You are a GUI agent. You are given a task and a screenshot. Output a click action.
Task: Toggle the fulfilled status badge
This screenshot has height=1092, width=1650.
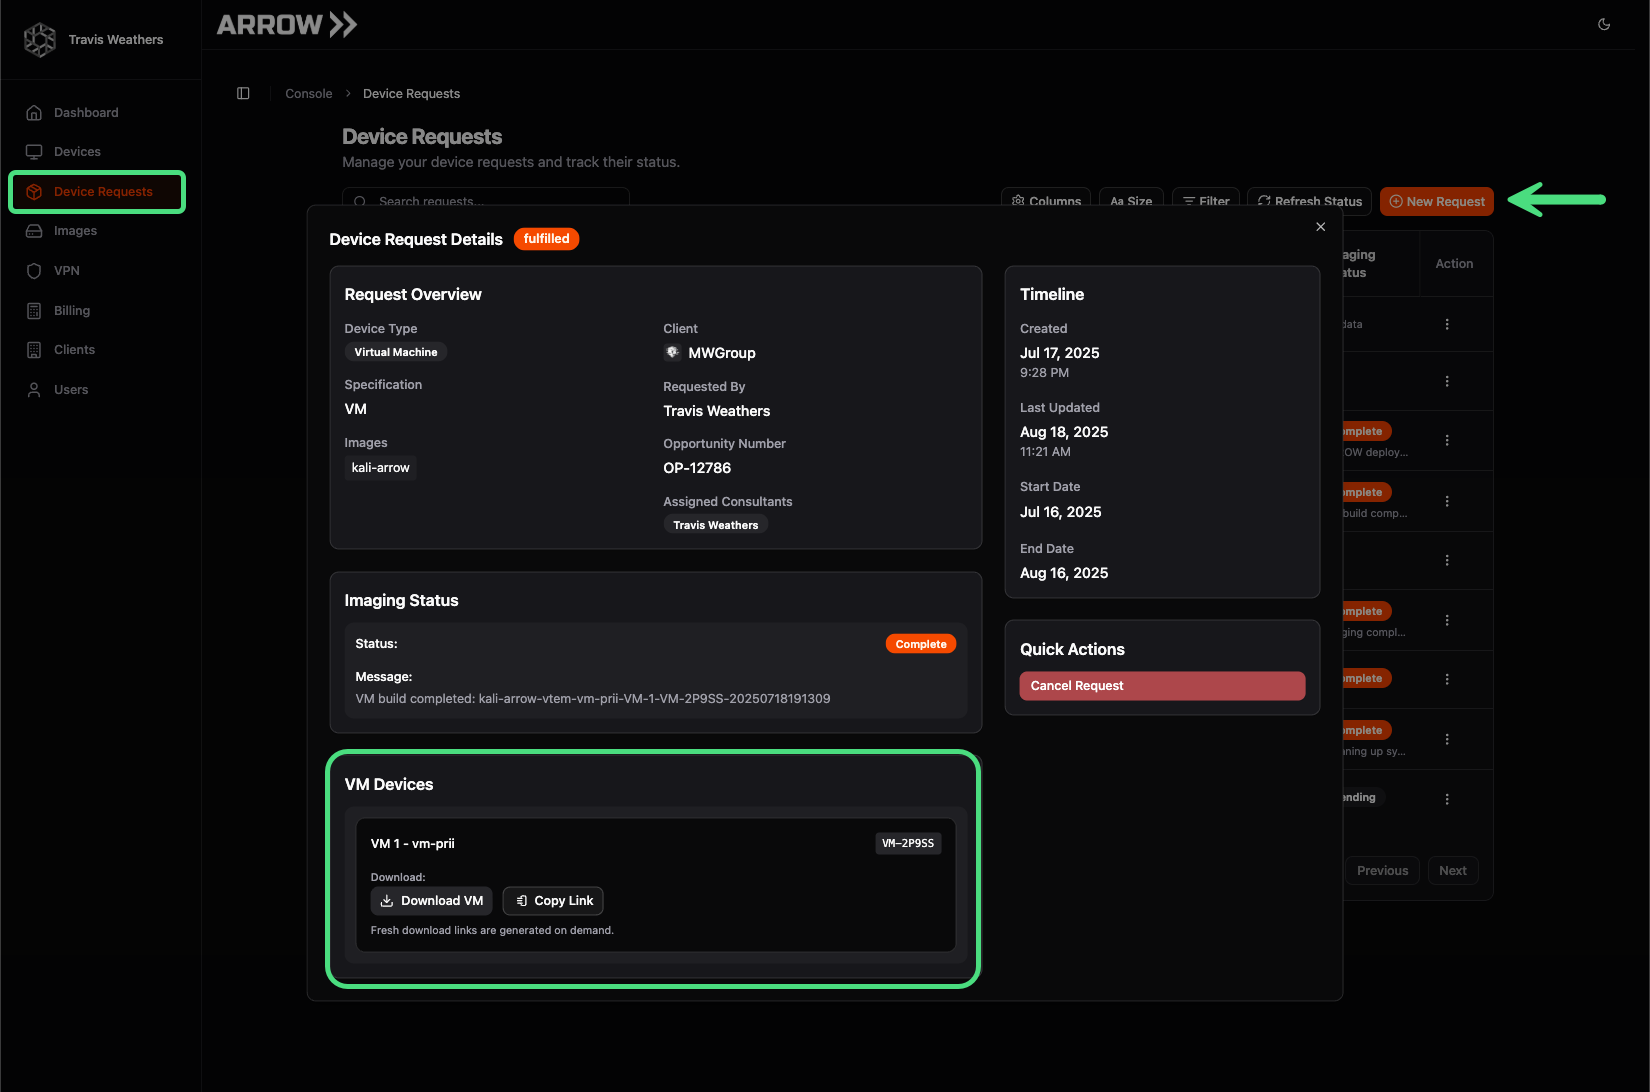pyautogui.click(x=546, y=238)
